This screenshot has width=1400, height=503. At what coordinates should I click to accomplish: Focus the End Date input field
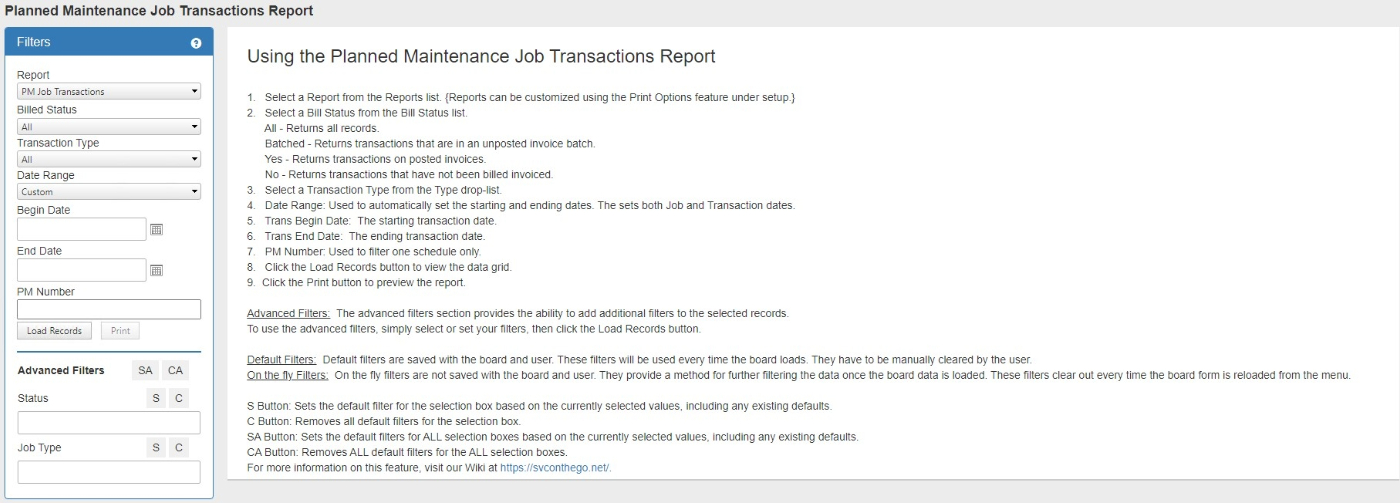click(82, 270)
